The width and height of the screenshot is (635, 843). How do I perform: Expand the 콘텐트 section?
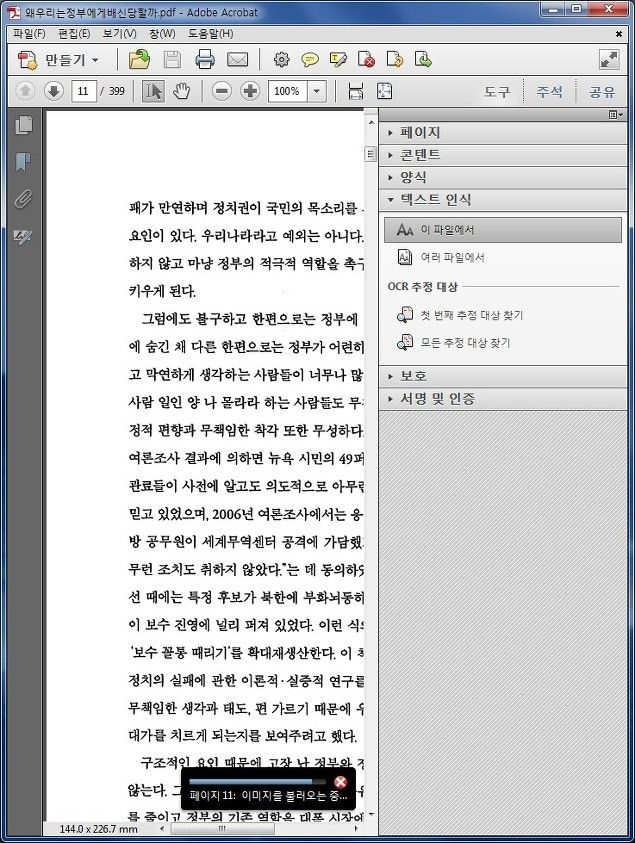point(503,155)
